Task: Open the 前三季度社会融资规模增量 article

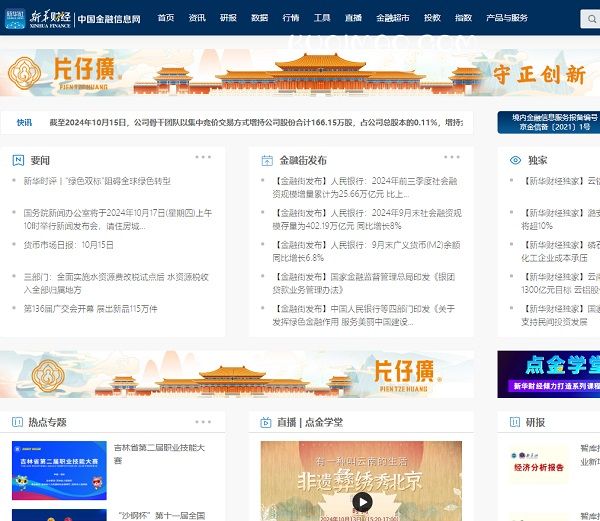Action: (365, 187)
